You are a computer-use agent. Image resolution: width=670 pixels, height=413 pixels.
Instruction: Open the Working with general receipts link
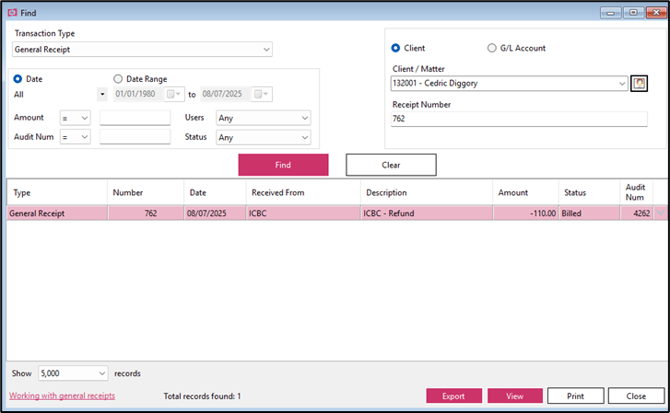61,396
